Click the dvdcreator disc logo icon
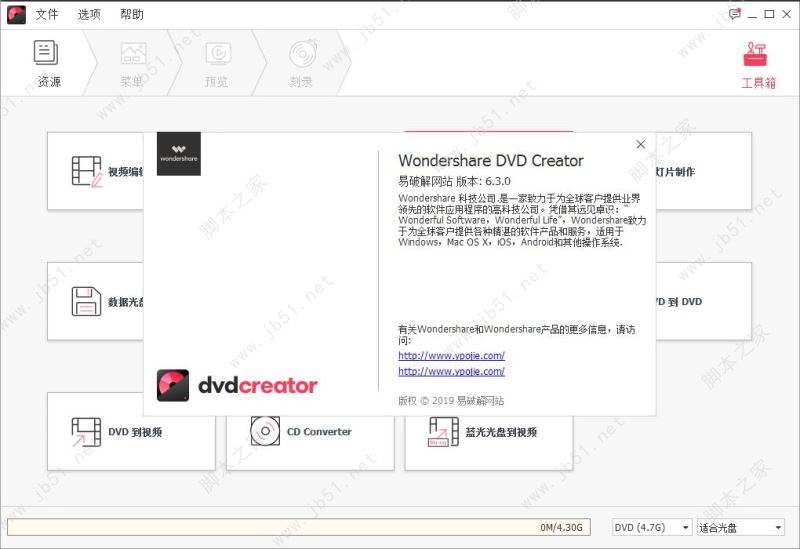Viewport: 800px width, 549px height. 173,385
